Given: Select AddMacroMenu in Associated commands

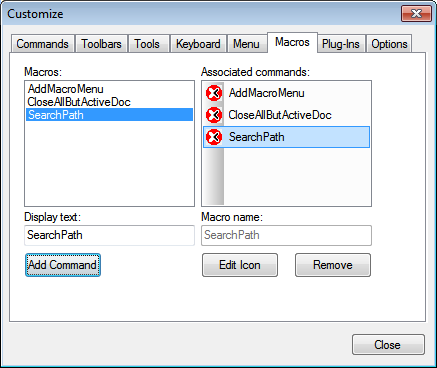Looking at the screenshot, I should pyautogui.click(x=286, y=93).
